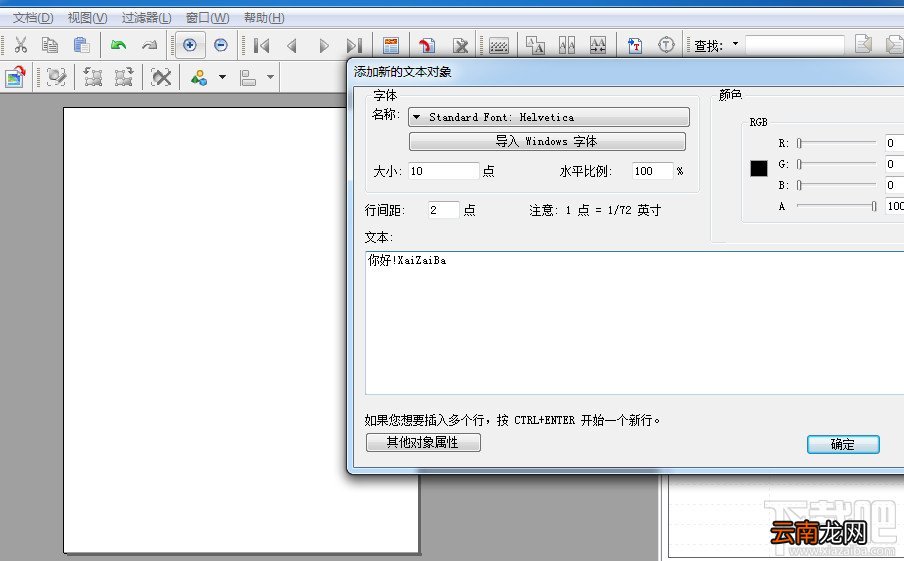Click the orange page layout icon

coord(391,46)
